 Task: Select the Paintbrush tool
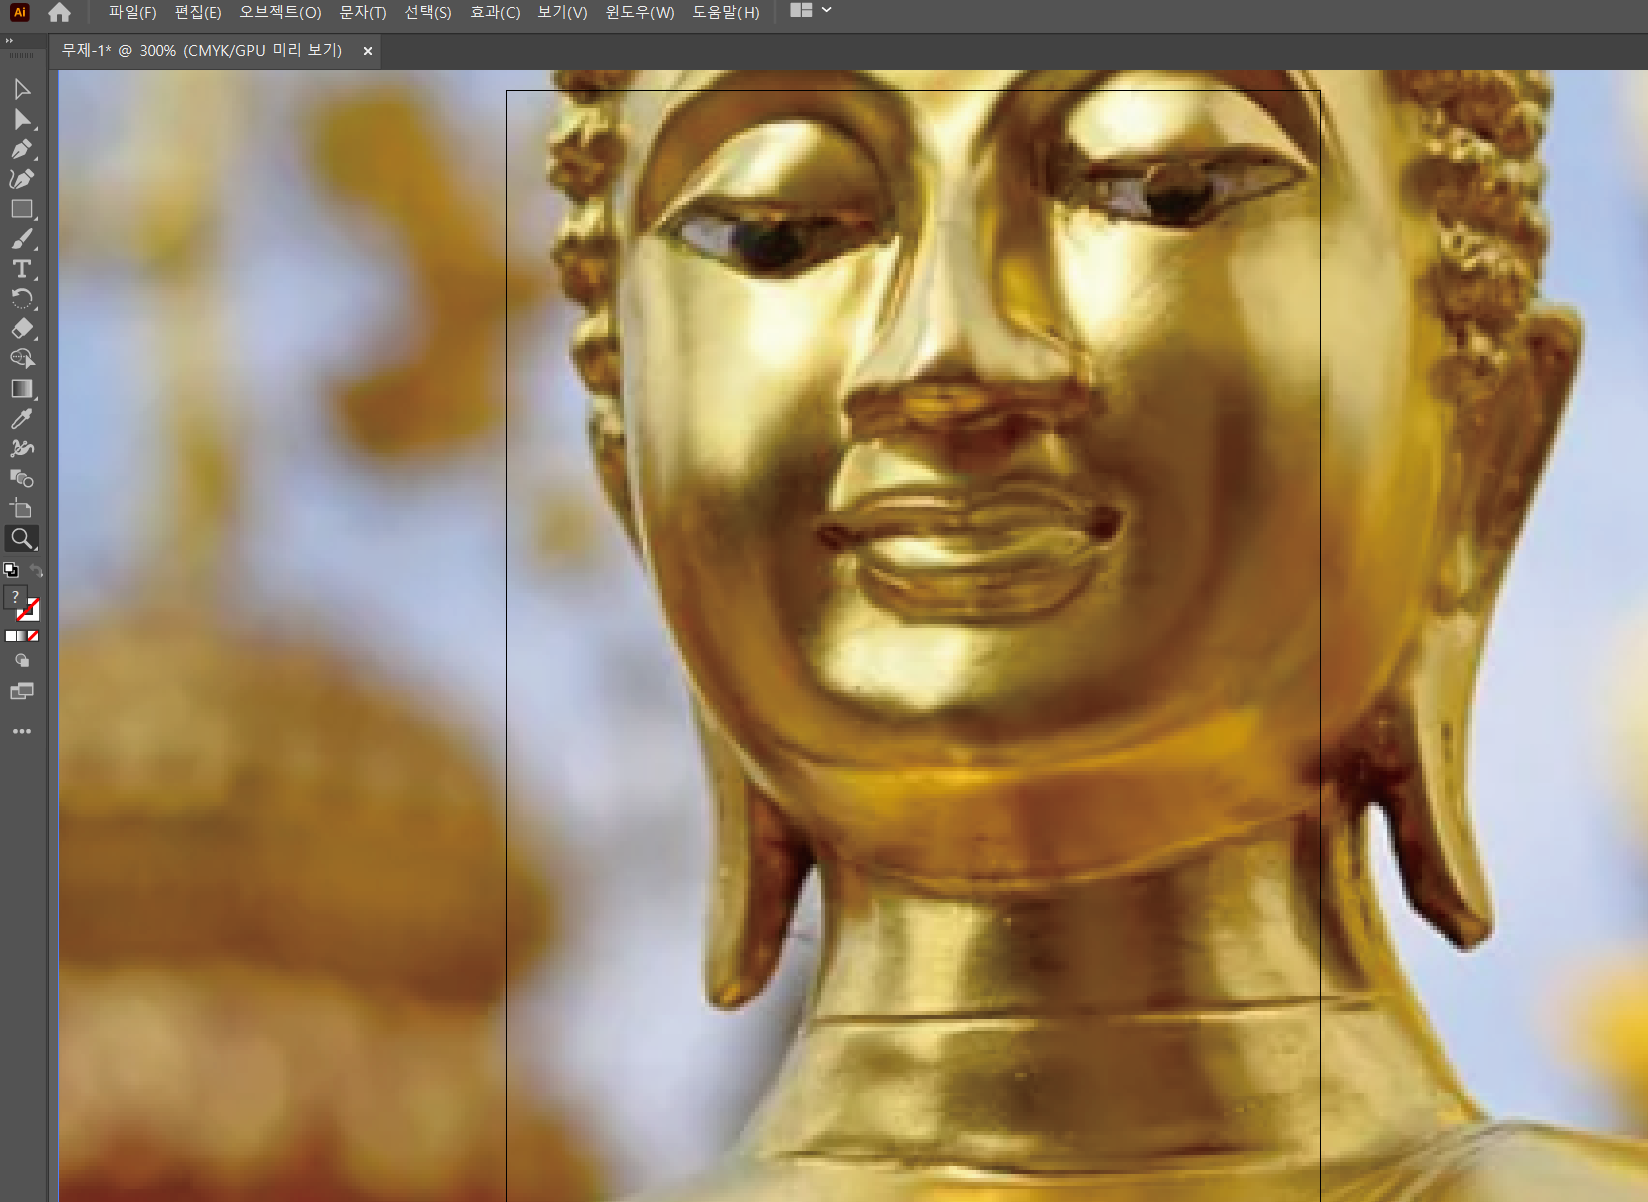(x=21, y=239)
